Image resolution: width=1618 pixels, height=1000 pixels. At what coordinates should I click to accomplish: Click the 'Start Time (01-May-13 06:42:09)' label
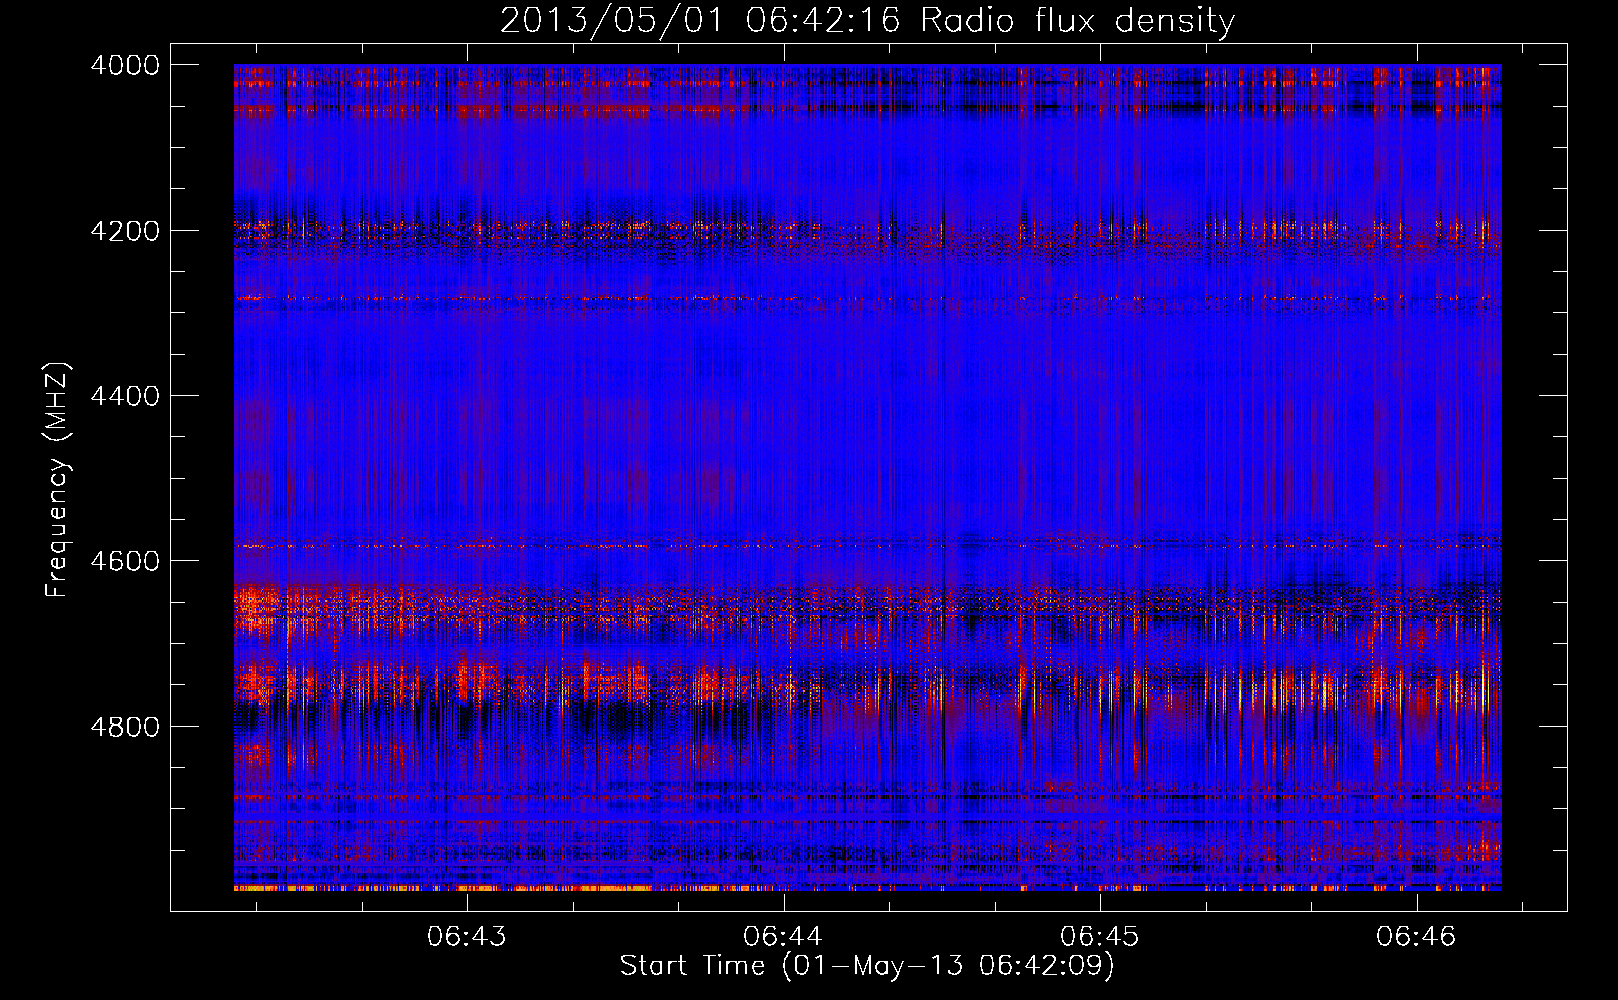click(x=867, y=966)
